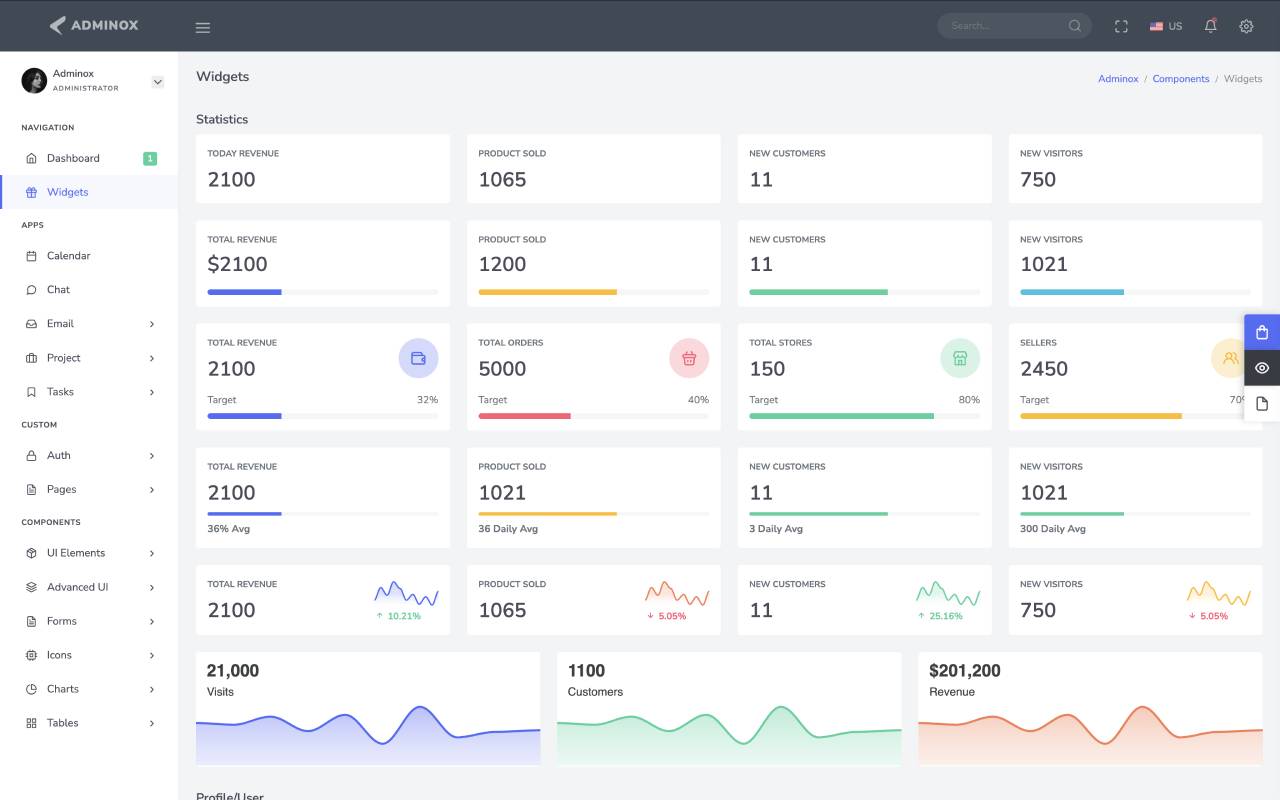The image size is (1280, 800).
Task: Click the Tables grid icon
Action: coord(31,723)
